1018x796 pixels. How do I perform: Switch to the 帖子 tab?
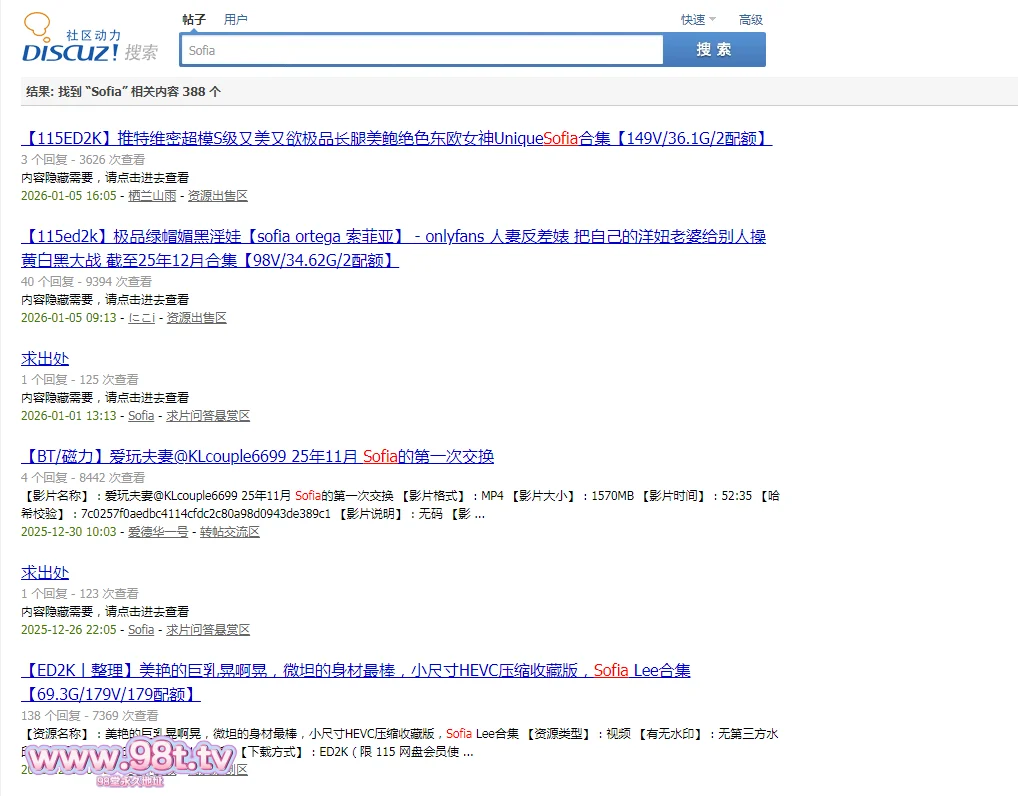pyautogui.click(x=194, y=19)
